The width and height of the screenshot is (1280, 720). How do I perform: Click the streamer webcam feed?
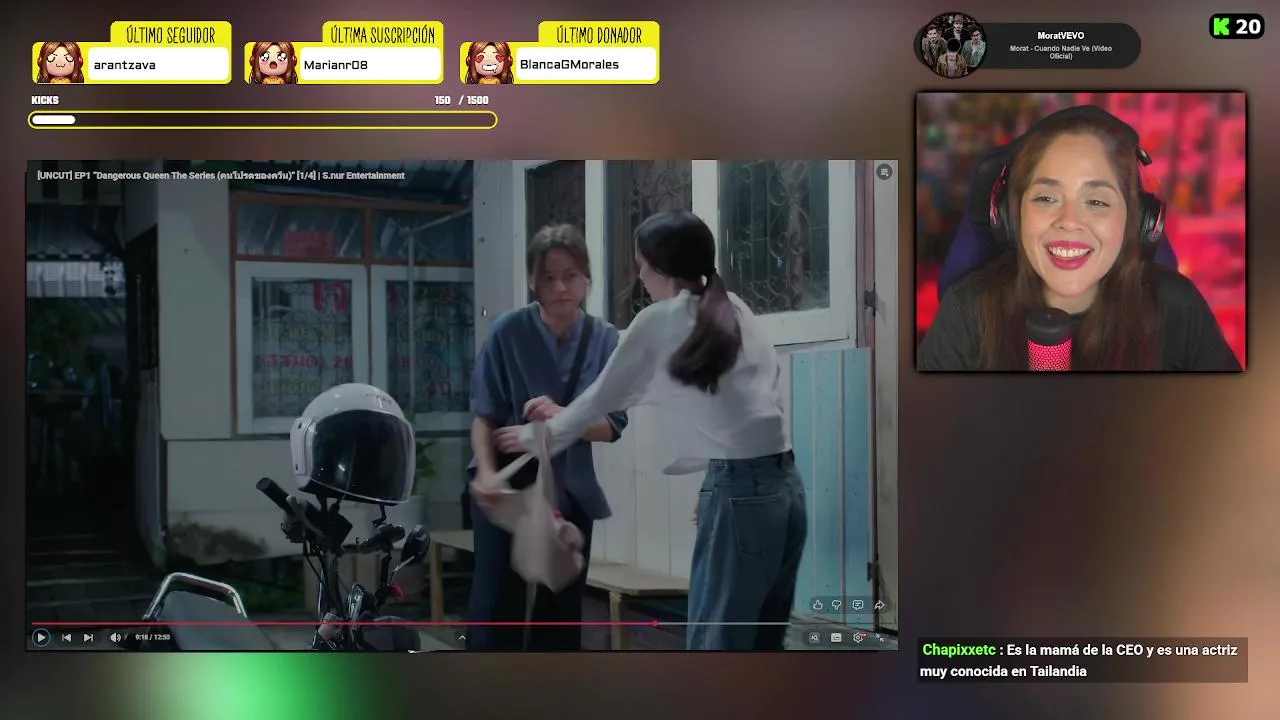1081,232
